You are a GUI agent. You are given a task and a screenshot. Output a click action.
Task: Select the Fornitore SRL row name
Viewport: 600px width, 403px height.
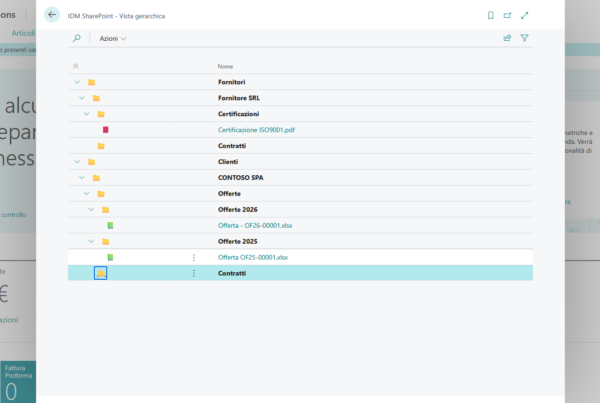(239, 98)
